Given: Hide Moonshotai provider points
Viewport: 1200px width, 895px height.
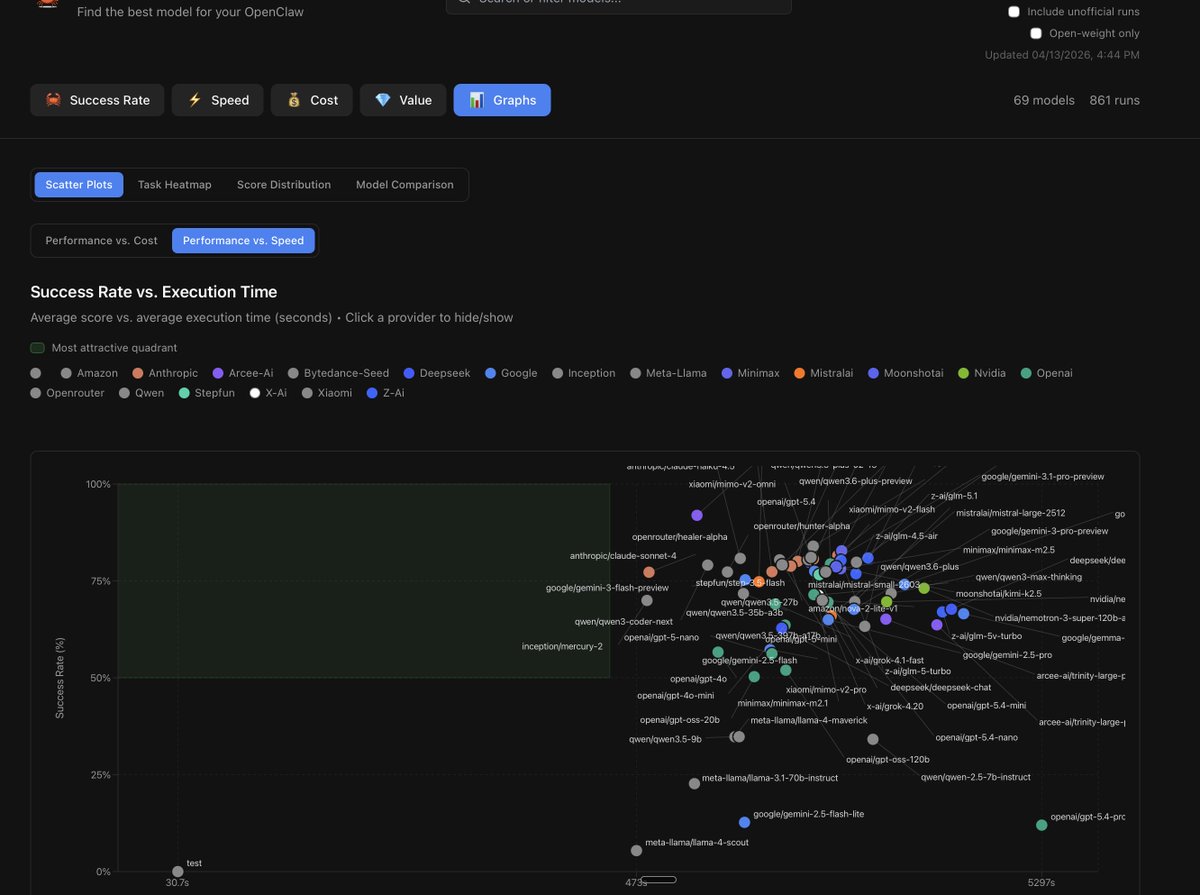Looking at the screenshot, I should click(906, 373).
